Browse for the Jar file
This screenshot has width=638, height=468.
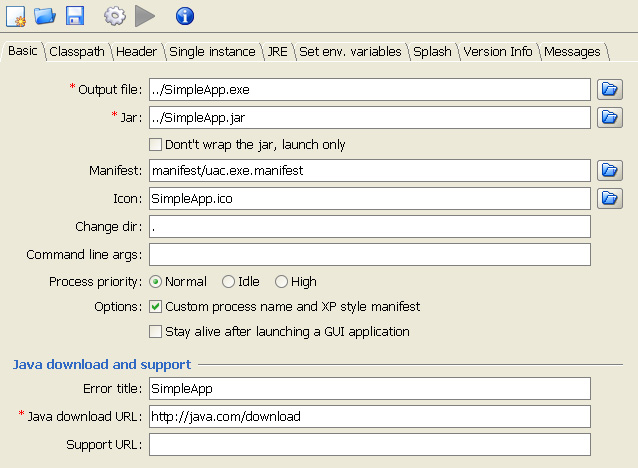click(609, 117)
